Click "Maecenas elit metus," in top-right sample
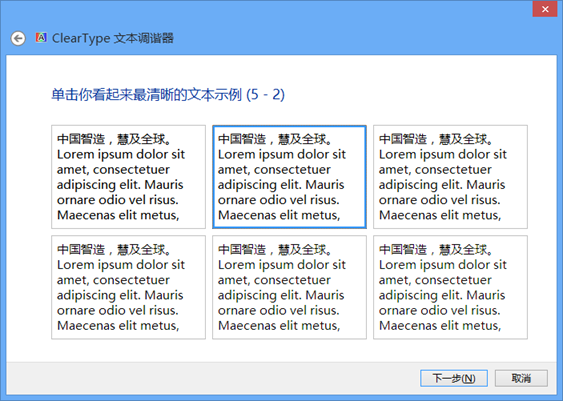Viewport: 563px width, 401px height. click(440, 215)
